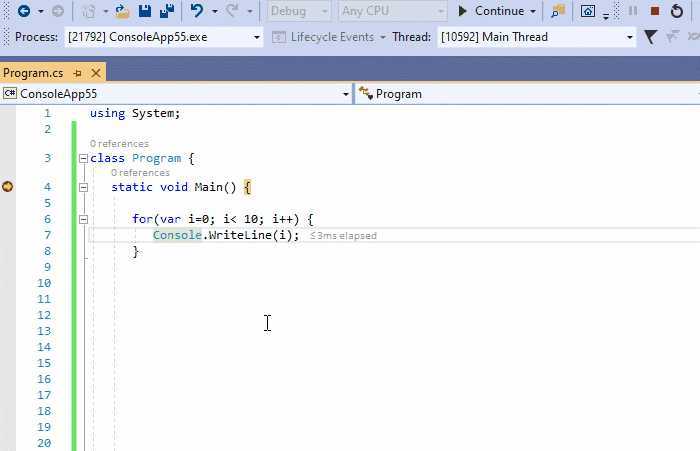Click the Navigate Forward arrow icon

58,11
